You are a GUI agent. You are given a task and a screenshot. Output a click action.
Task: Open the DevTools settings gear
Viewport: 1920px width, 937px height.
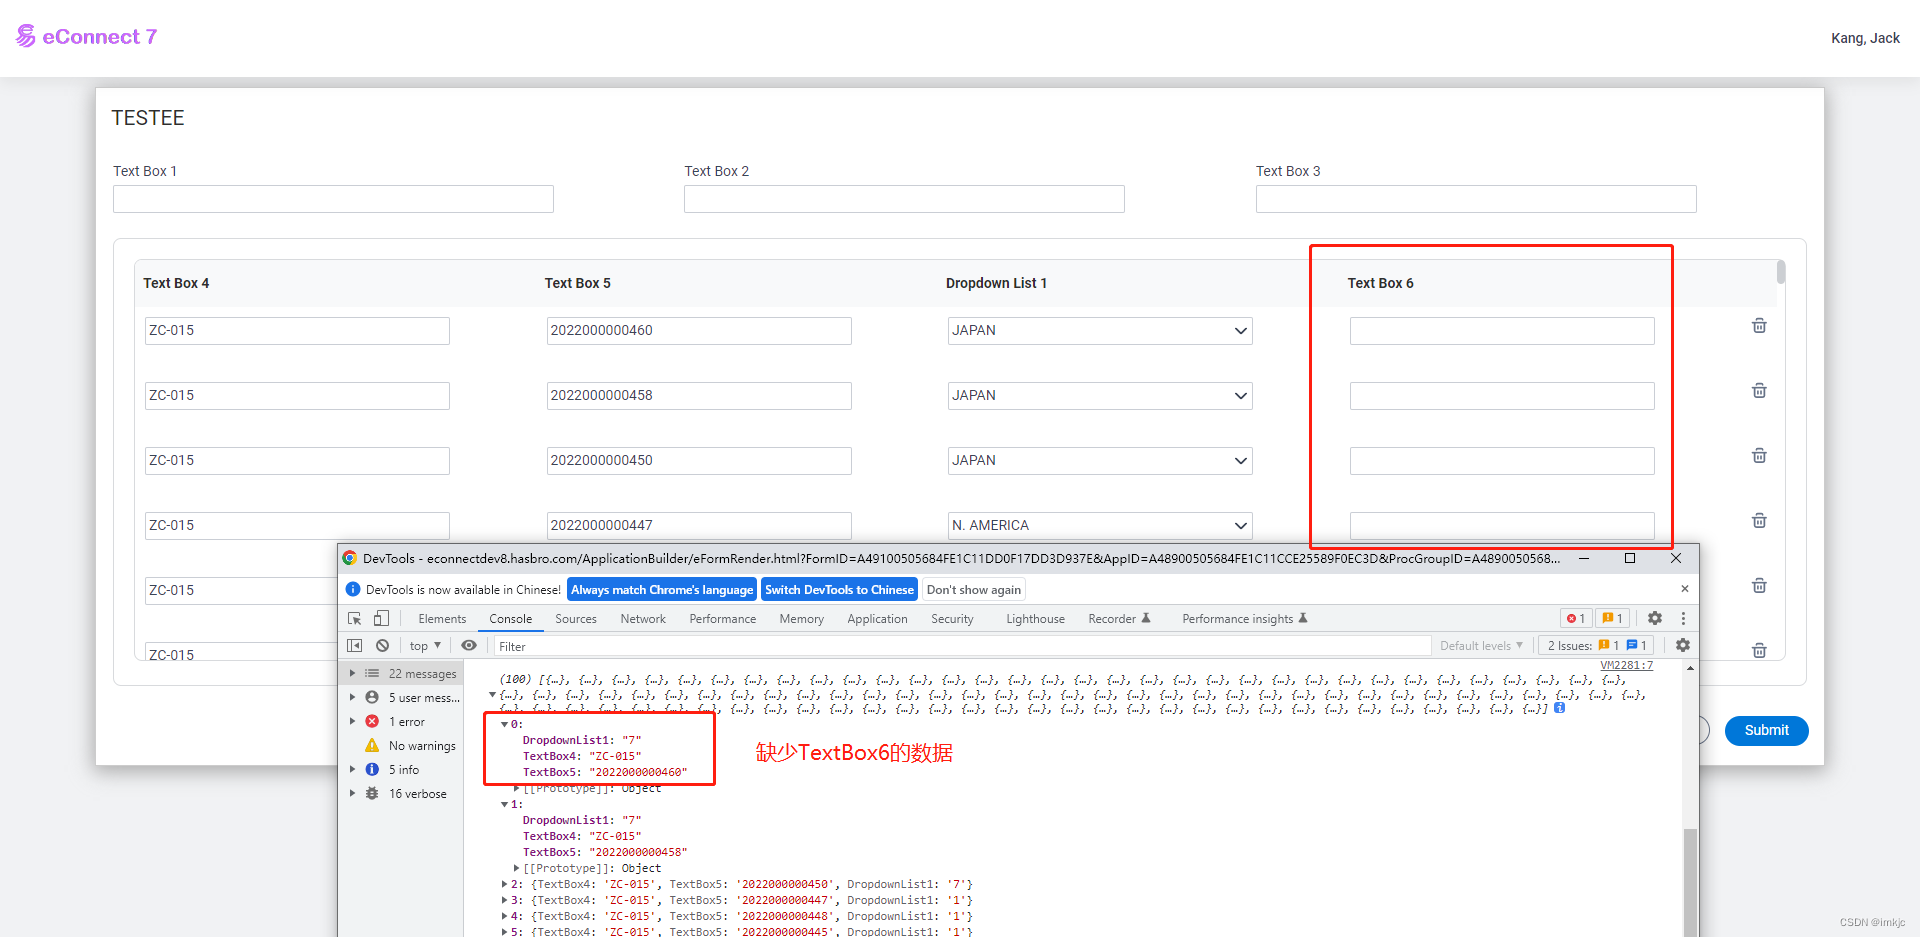click(x=1654, y=618)
